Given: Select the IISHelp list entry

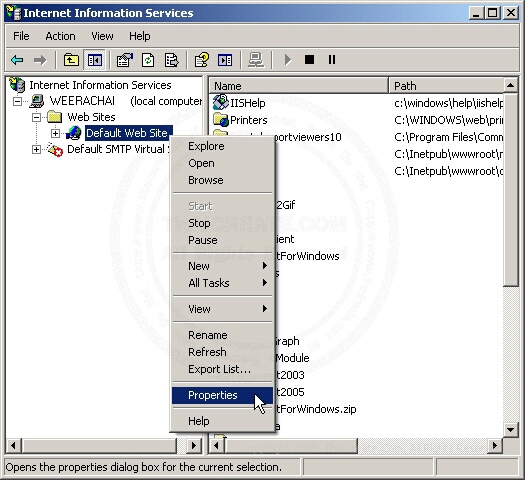Looking at the screenshot, I should [247, 103].
